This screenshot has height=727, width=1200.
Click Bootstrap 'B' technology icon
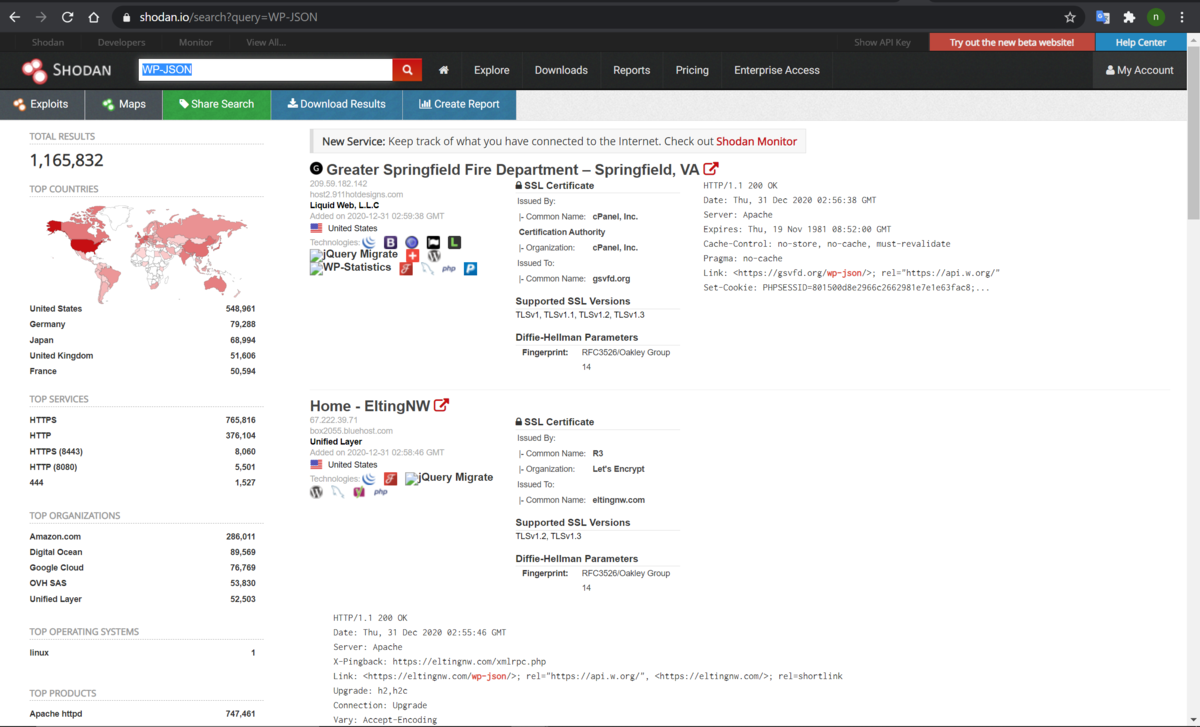[x=390, y=242]
